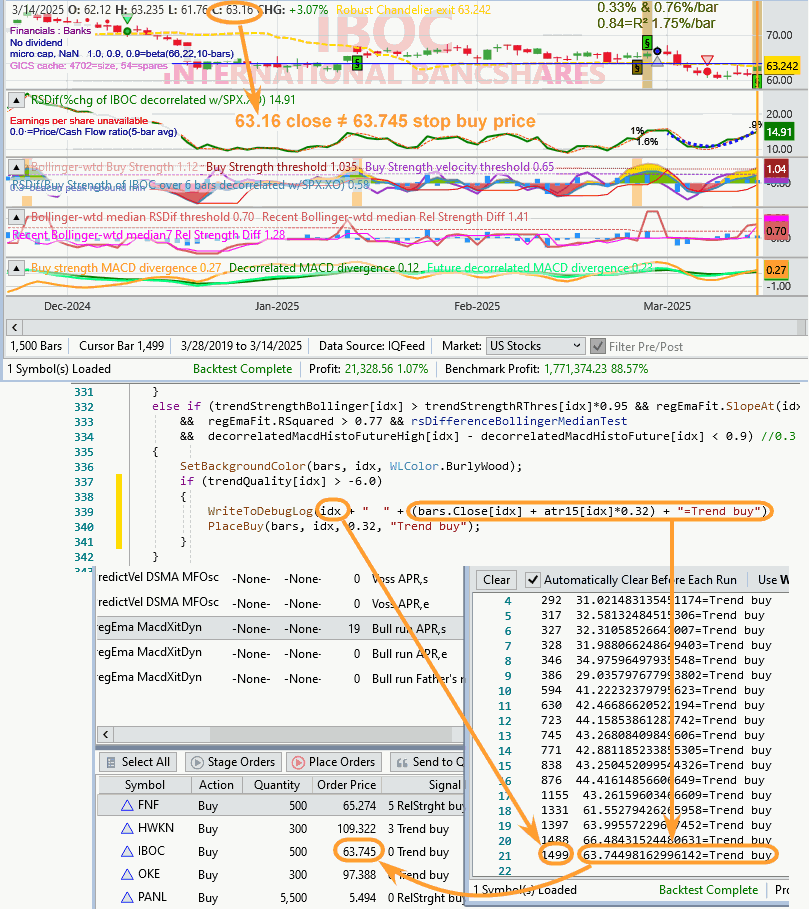The image size is (809, 909).
Task: Click the Place Orders button
Action: 333,762
